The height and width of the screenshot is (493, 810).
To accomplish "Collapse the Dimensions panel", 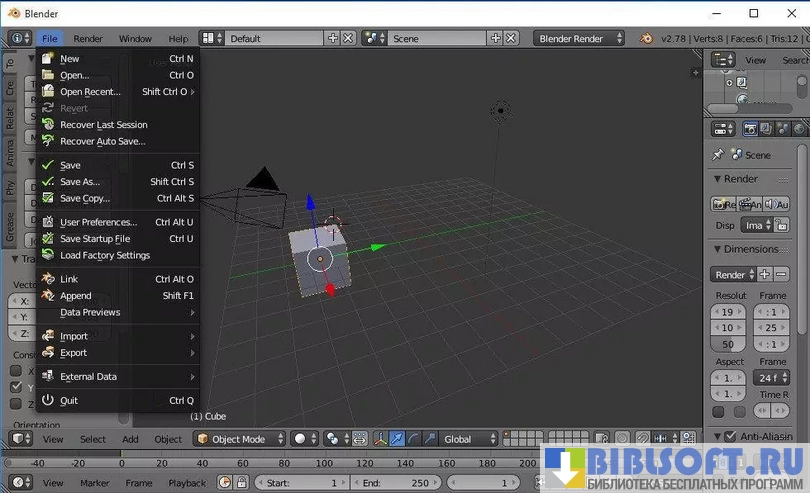I will (x=717, y=249).
